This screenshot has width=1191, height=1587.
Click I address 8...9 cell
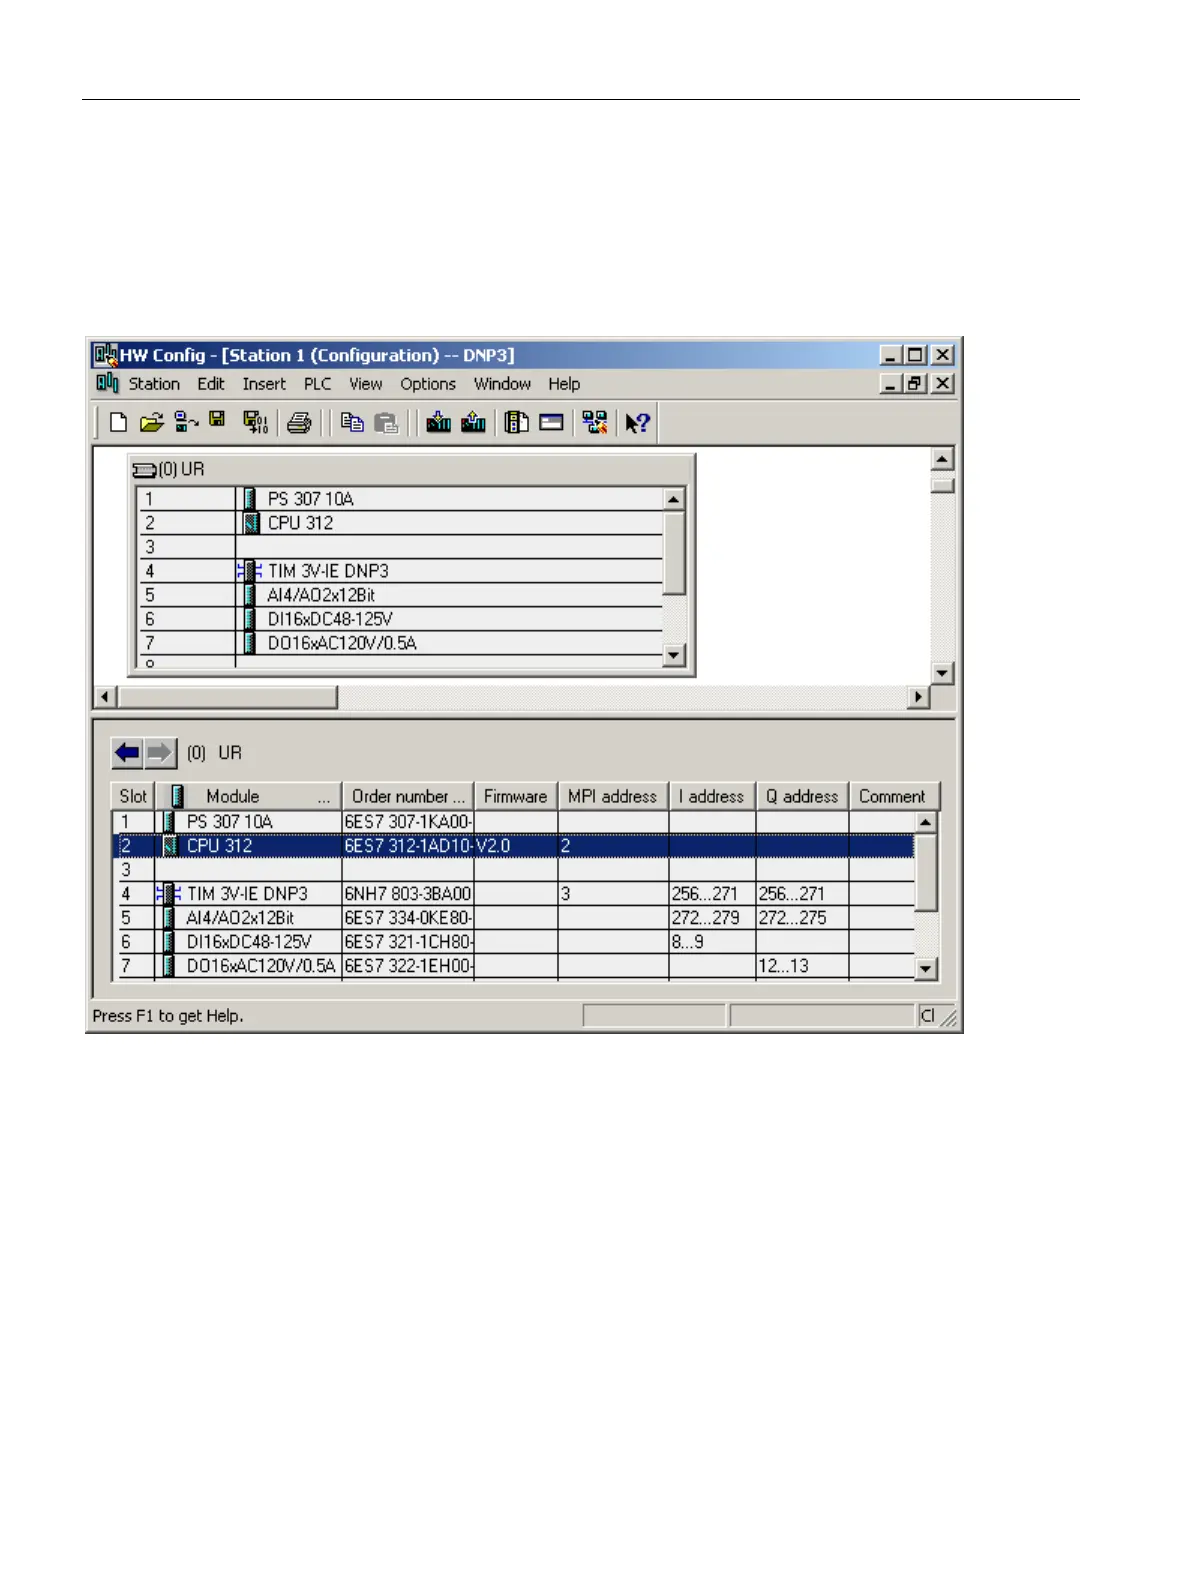[x=712, y=942]
